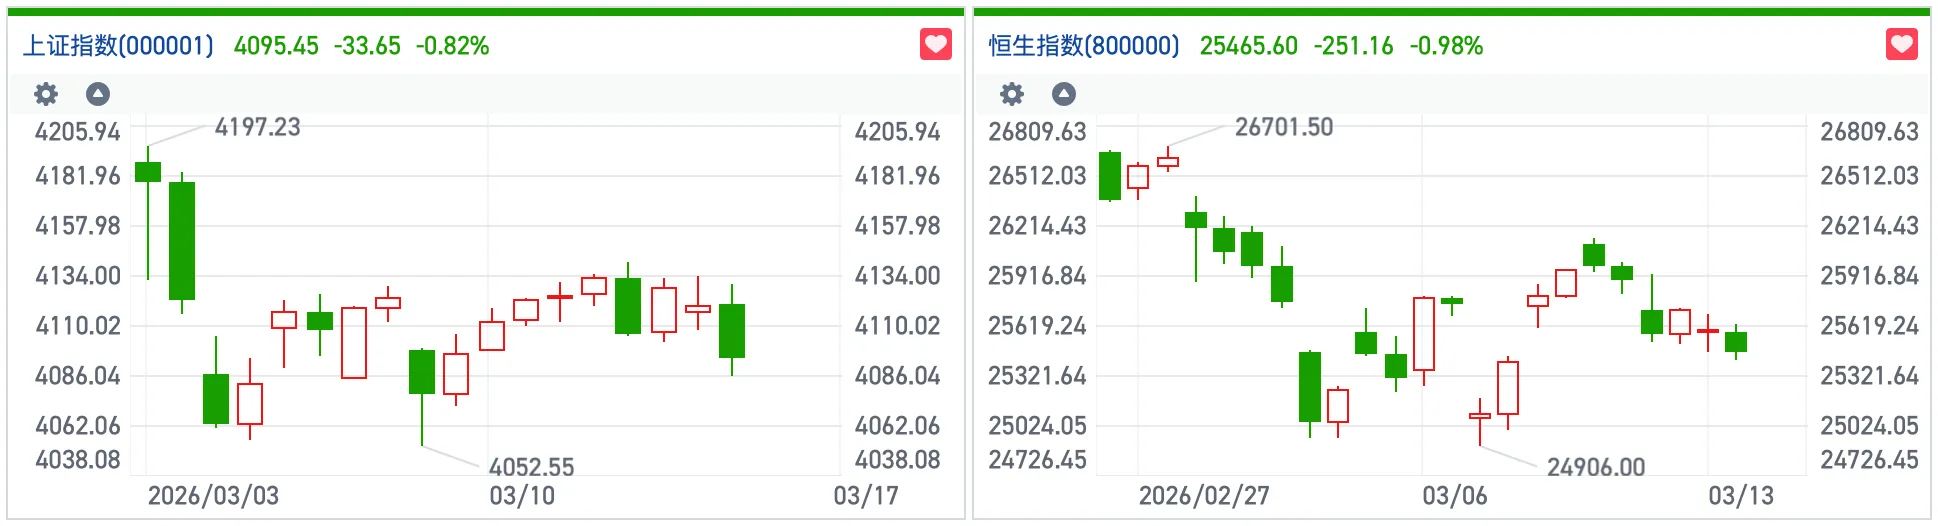Image resolution: width=1938 pixels, height=526 pixels.
Task: Select the 03/10 date marker
Action: coord(521,496)
